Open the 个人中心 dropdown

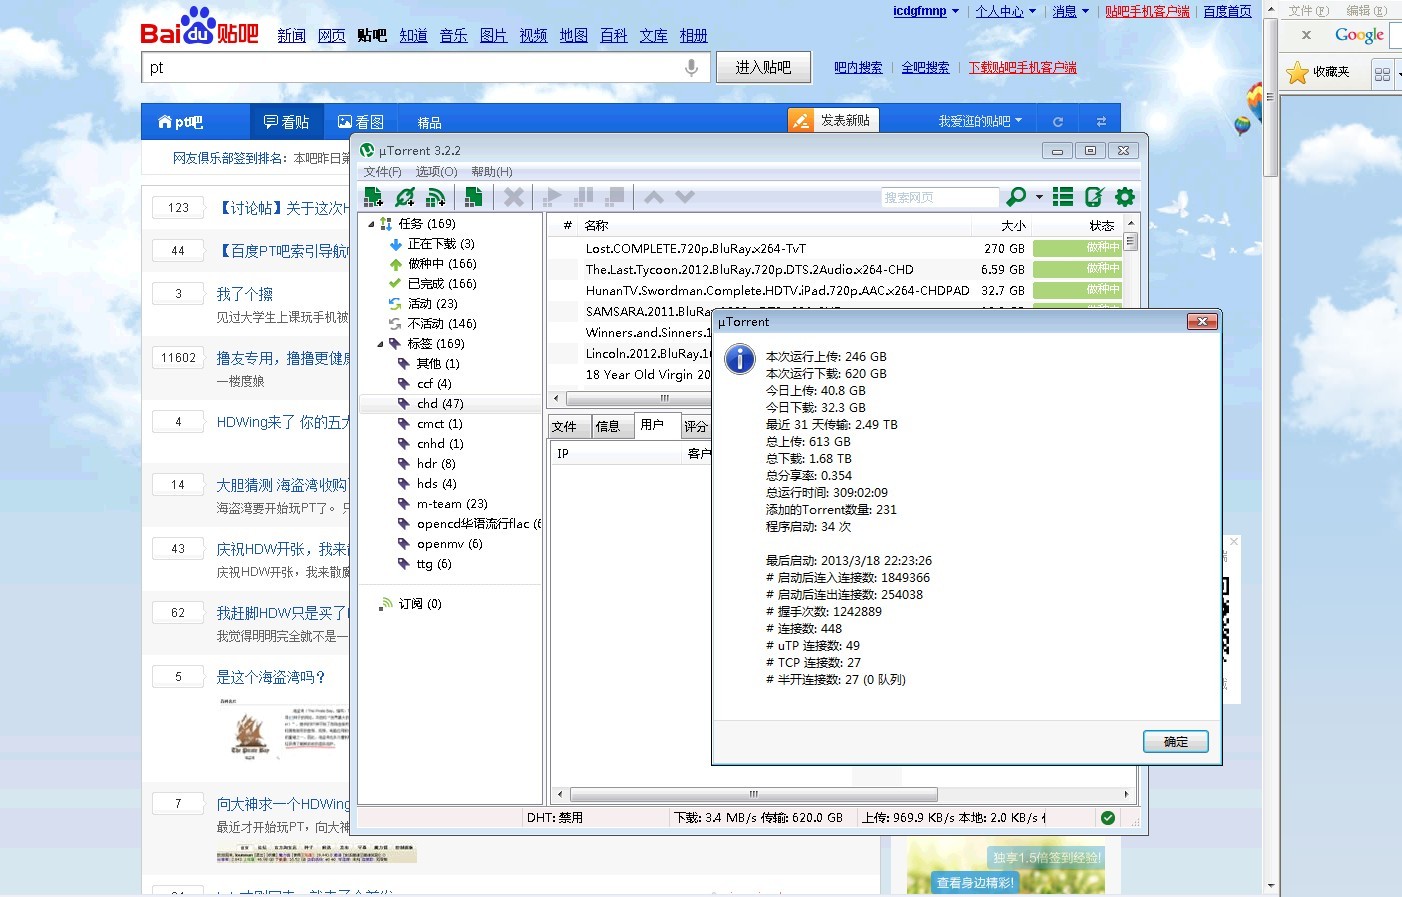pyautogui.click(x=1006, y=12)
